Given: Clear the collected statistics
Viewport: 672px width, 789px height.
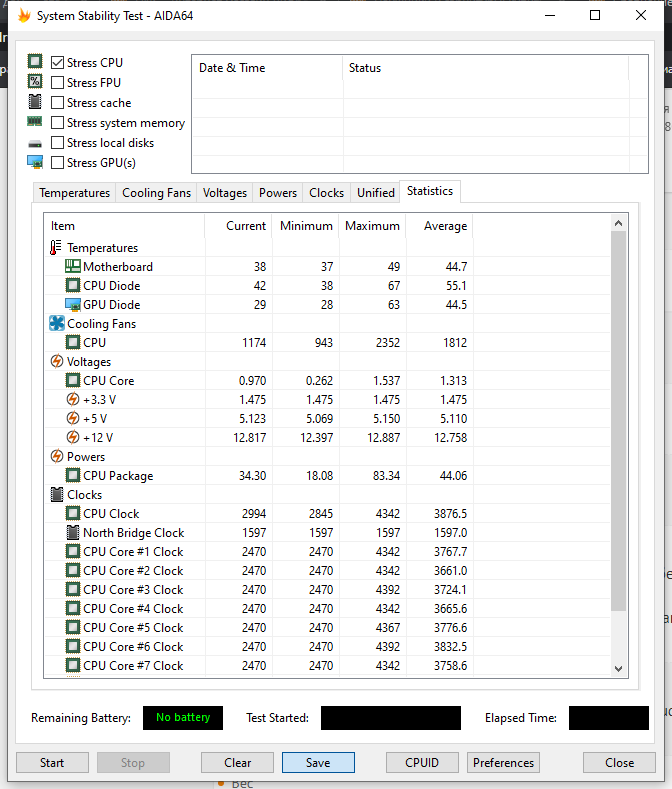Looking at the screenshot, I should tap(238, 762).
